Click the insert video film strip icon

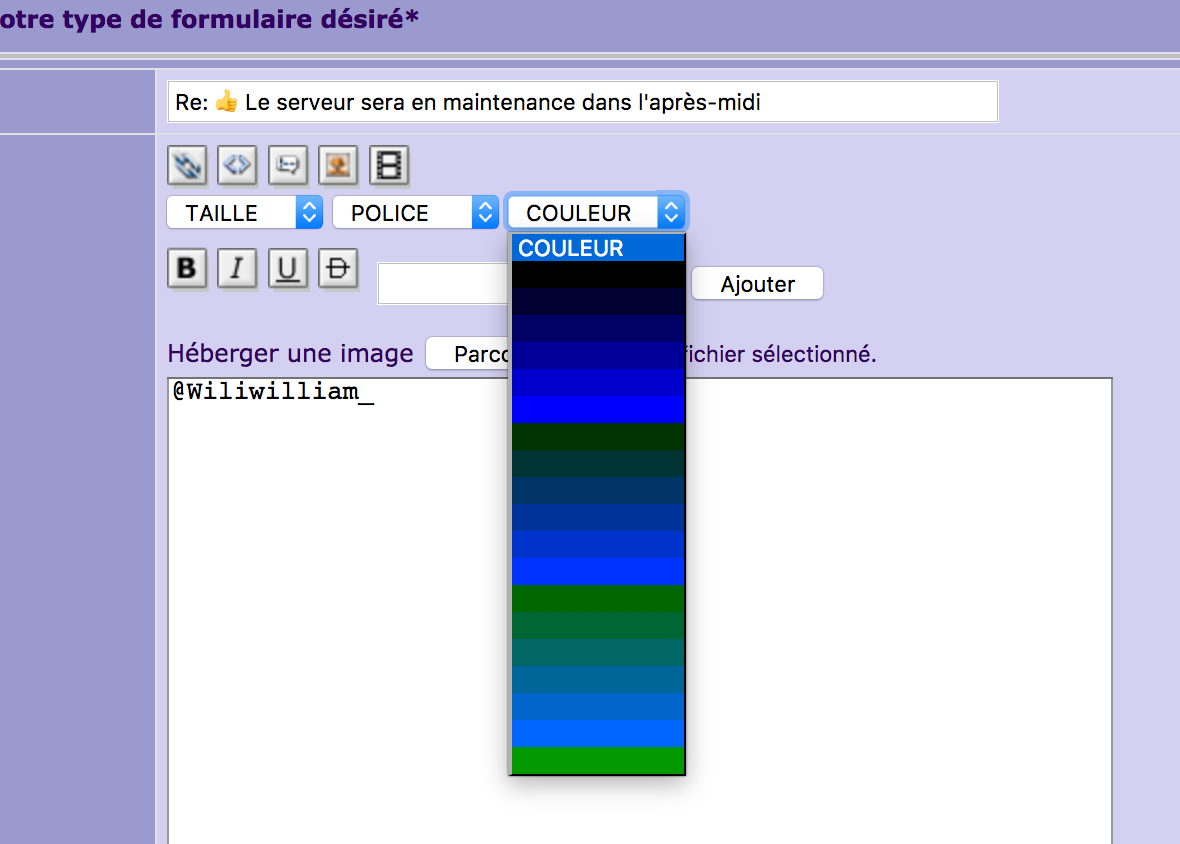click(x=389, y=165)
